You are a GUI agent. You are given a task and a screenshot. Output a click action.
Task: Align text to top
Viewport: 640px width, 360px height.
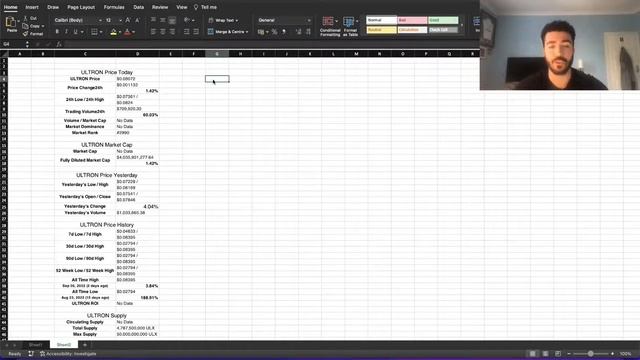[x=153, y=20]
